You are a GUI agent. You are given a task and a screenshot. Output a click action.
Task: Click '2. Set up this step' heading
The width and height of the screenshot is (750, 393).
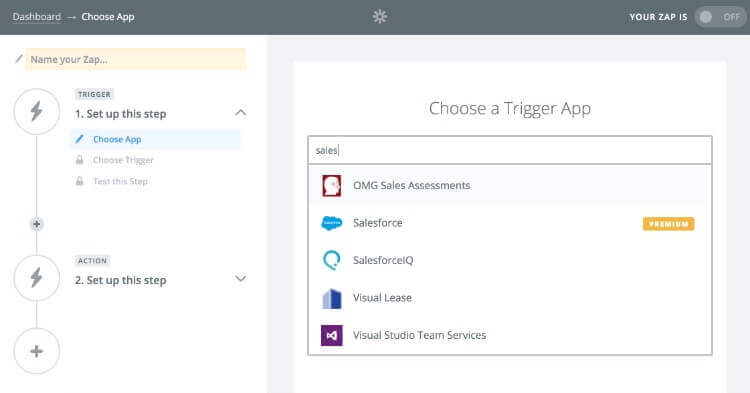pos(121,280)
